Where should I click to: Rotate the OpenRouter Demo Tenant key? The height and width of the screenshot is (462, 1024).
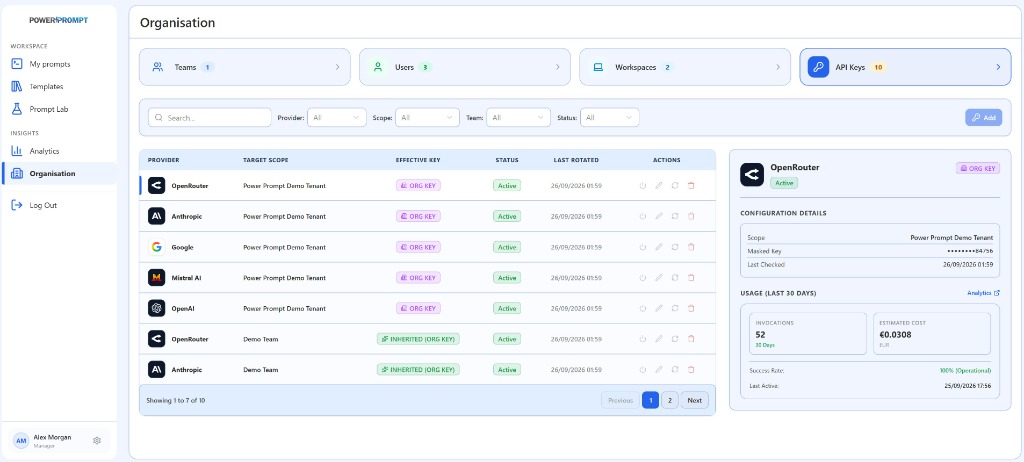(x=675, y=186)
